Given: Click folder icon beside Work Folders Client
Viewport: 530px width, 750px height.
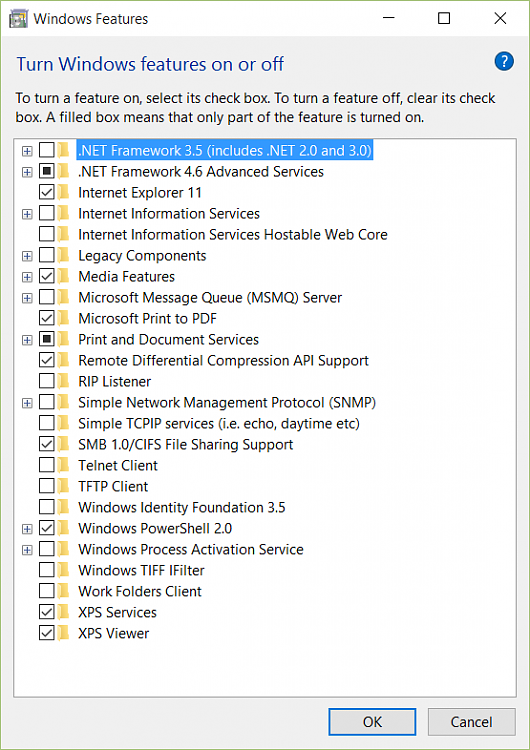Looking at the screenshot, I should [x=63, y=591].
